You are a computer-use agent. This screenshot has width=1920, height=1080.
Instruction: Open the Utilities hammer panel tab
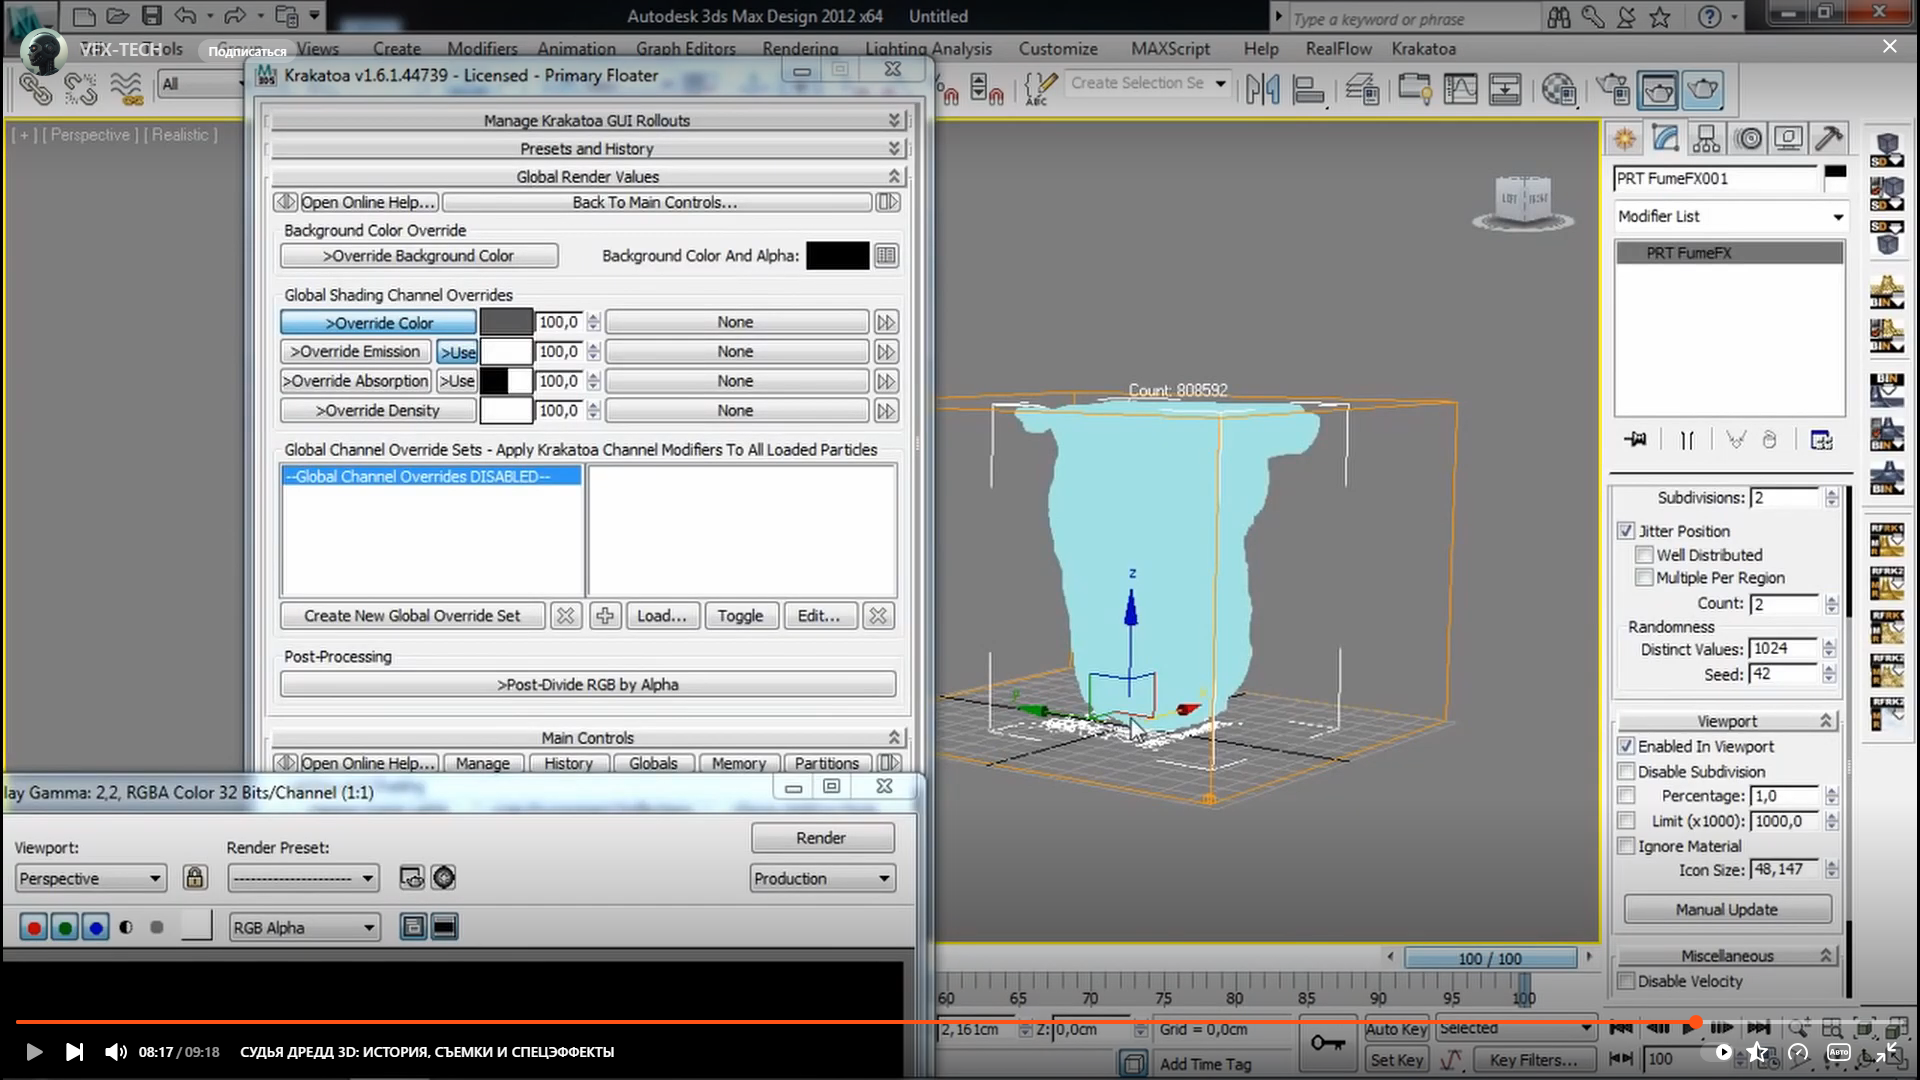point(1829,138)
